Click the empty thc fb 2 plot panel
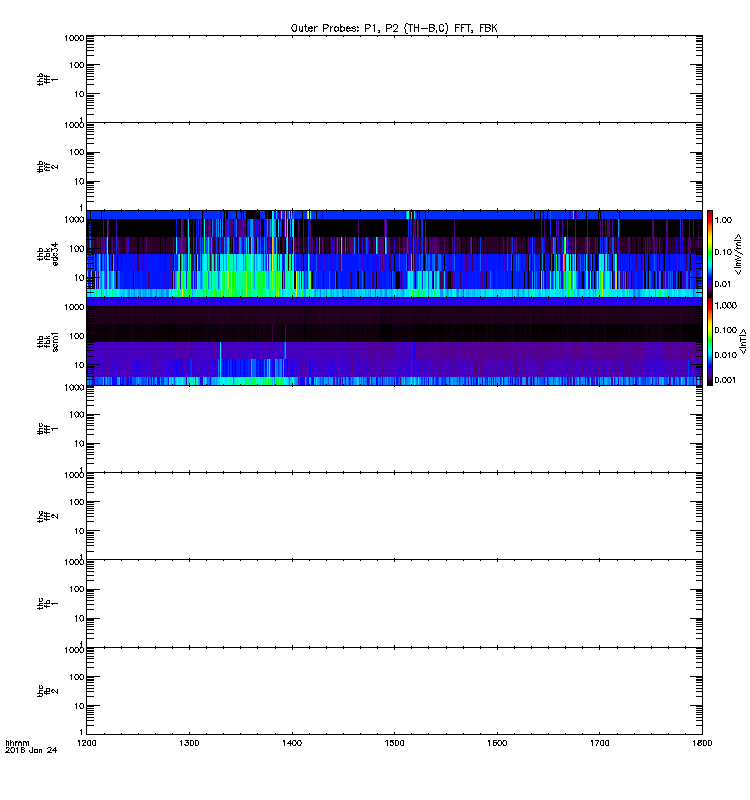Screen dimensions: 750x800 (394, 691)
